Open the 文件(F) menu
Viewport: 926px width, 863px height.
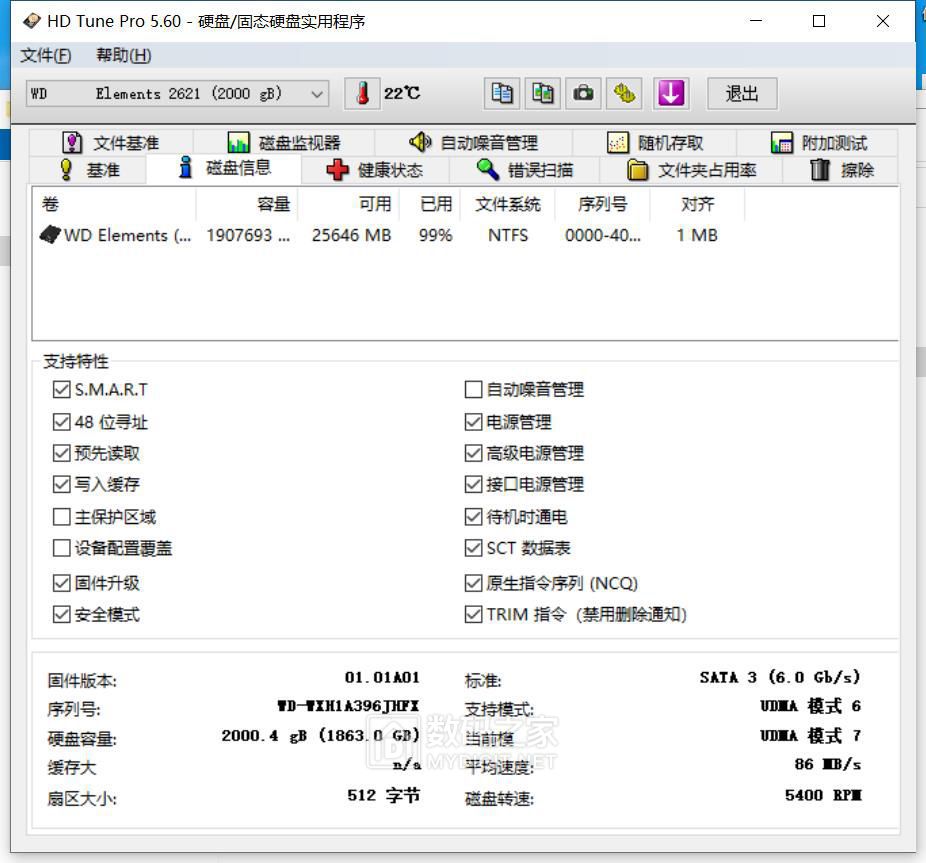coord(45,56)
